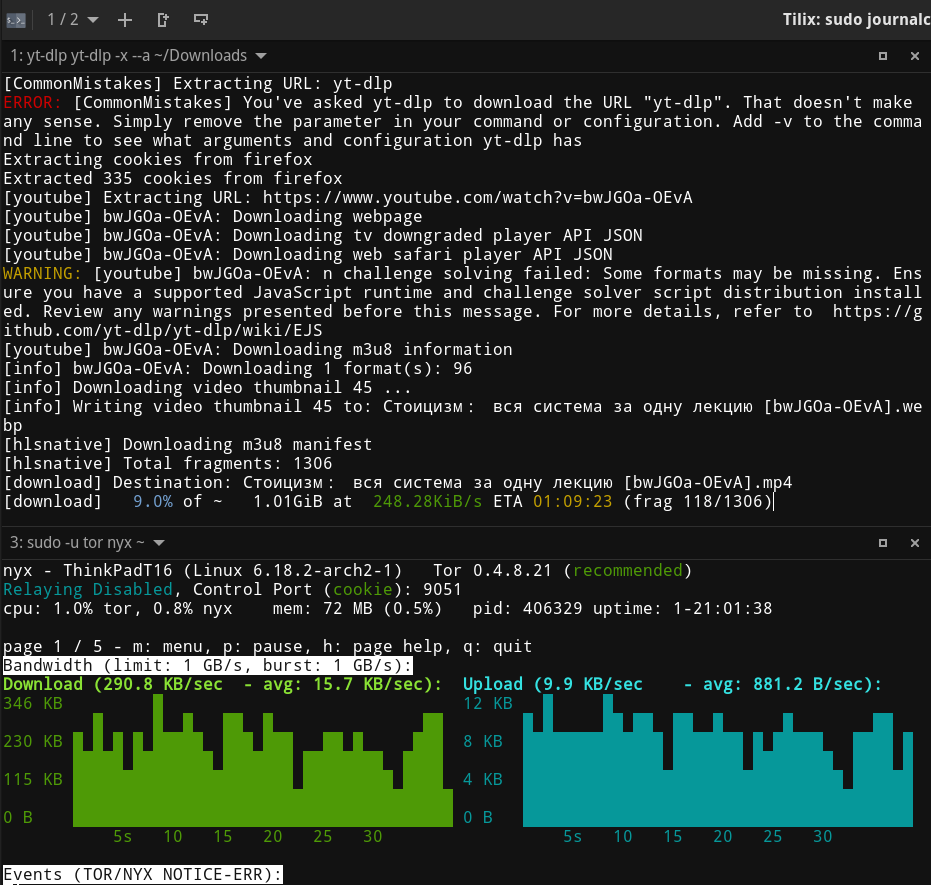Image resolution: width=931 pixels, height=885 pixels.
Task: Maximize the yt-dlp terminal pane
Action: (x=883, y=56)
